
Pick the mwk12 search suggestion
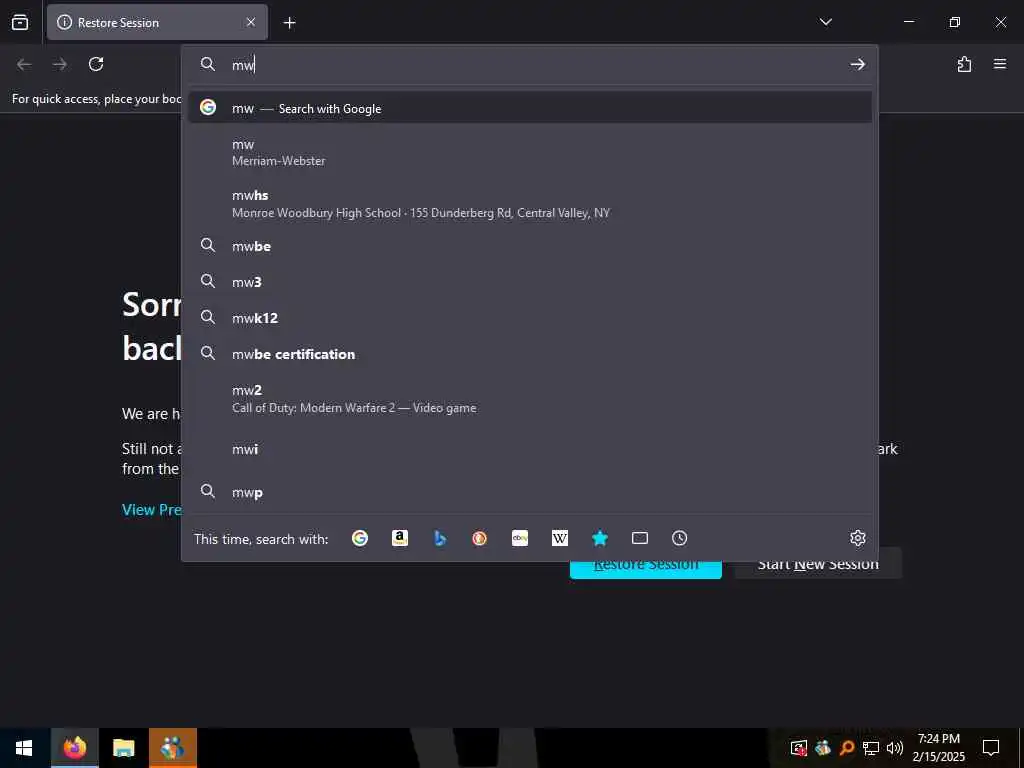pyautogui.click(x=530, y=318)
